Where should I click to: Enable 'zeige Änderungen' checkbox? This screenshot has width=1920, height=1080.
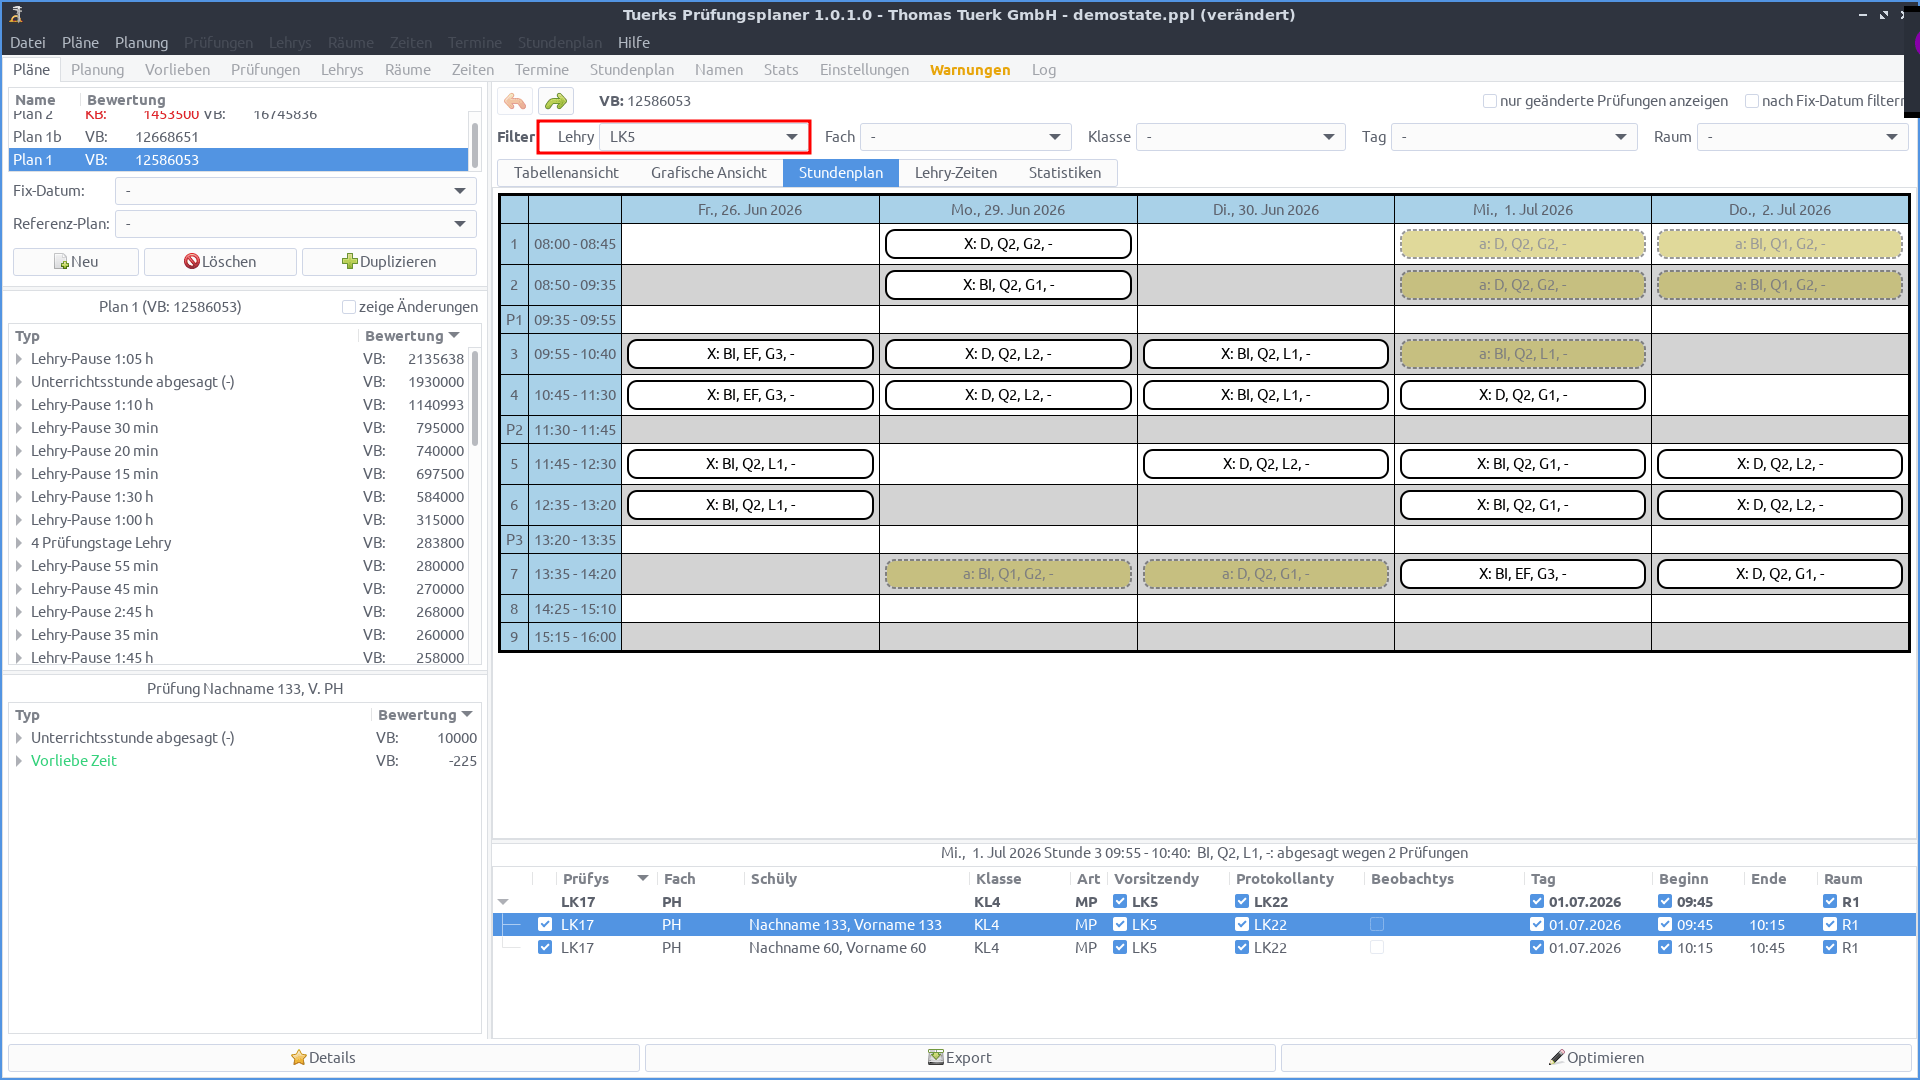pos(349,307)
